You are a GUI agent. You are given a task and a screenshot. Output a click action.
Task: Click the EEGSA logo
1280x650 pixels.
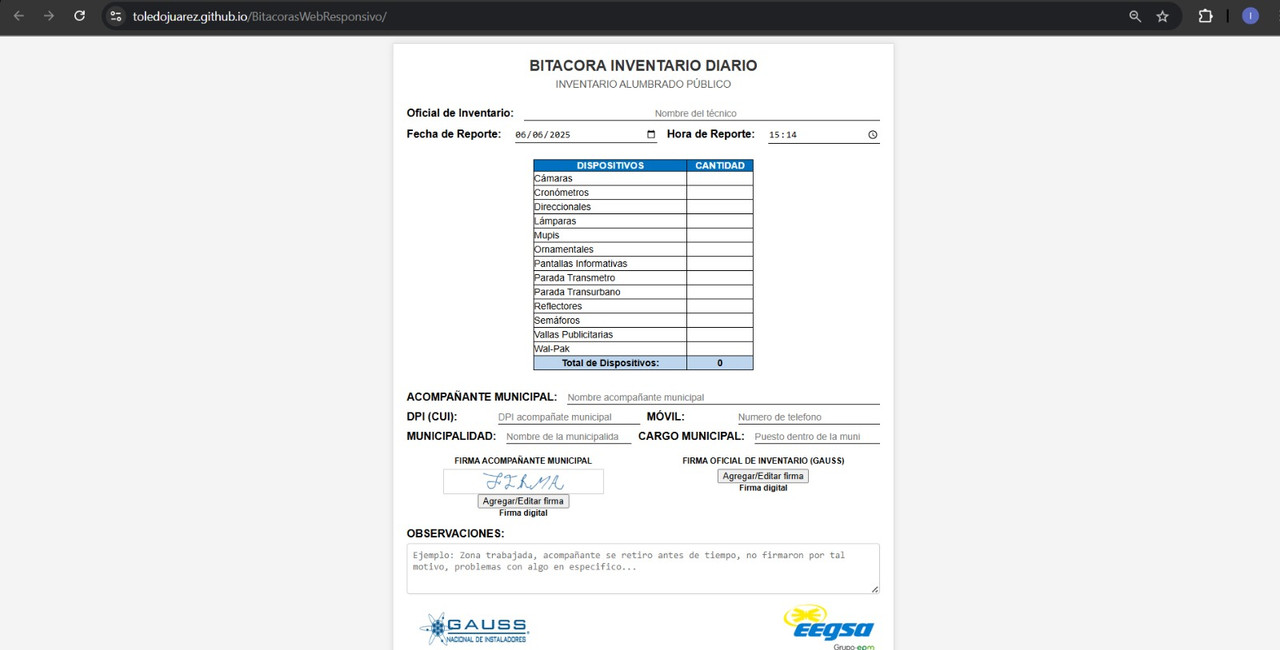tap(828, 626)
